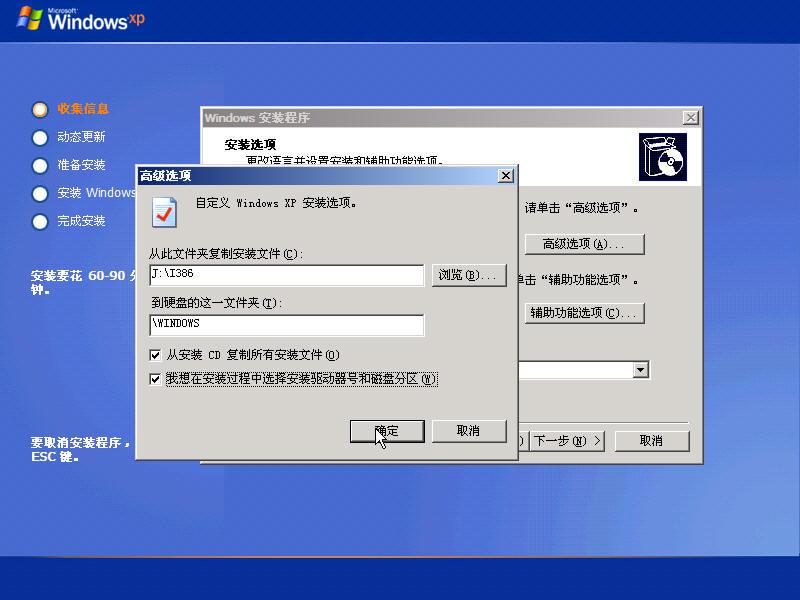800x600 pixels.
Task: Select the 安装 Windows step indicator
Action: click(x=40, y=194)
